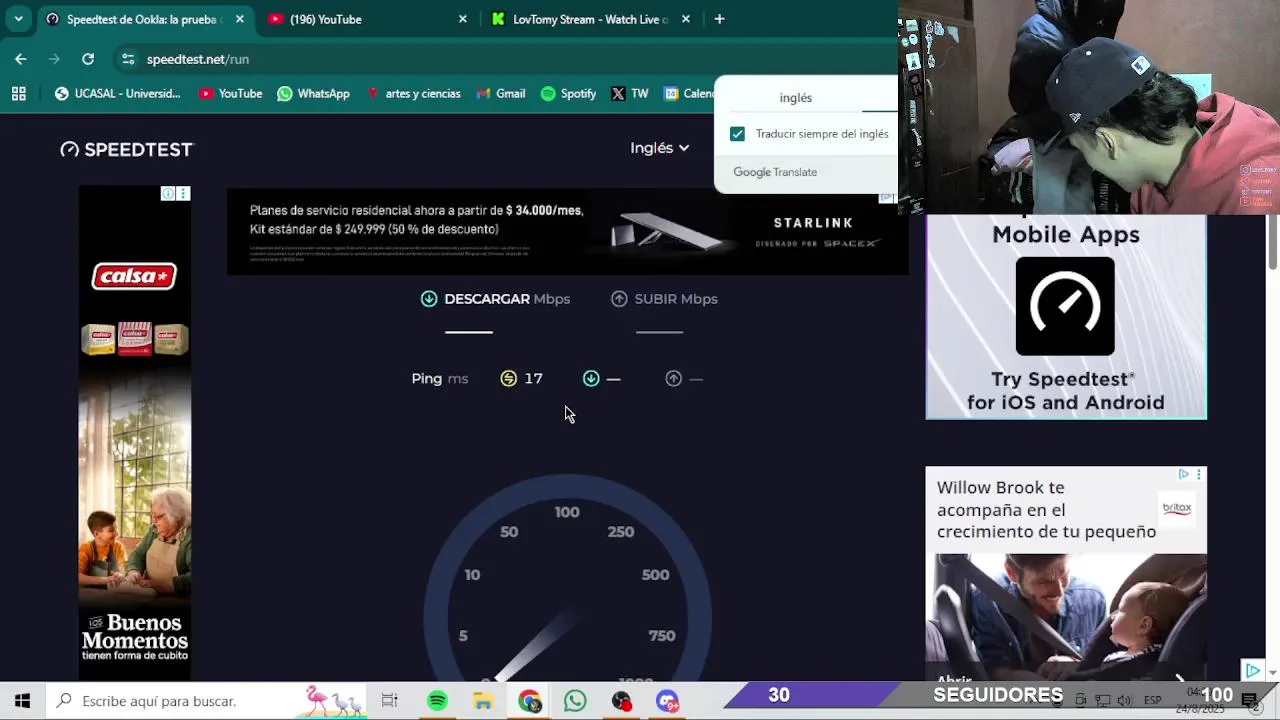
Task: Open the artes y ciencias bookmark
Action: (412, 93)
